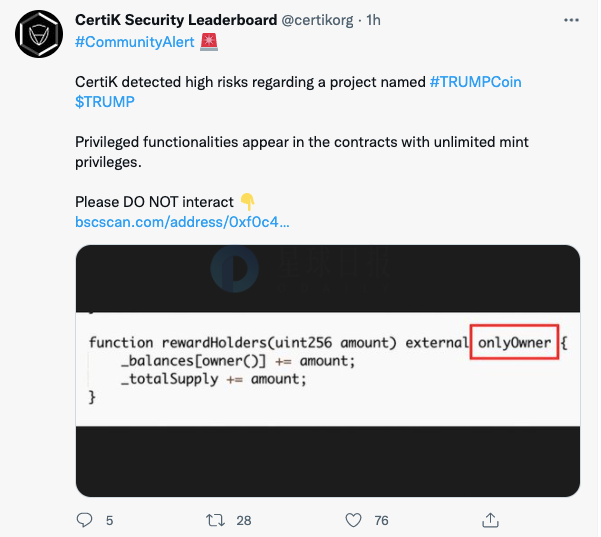
Task: Click the share upload icon
Action: tap(490, 520)
